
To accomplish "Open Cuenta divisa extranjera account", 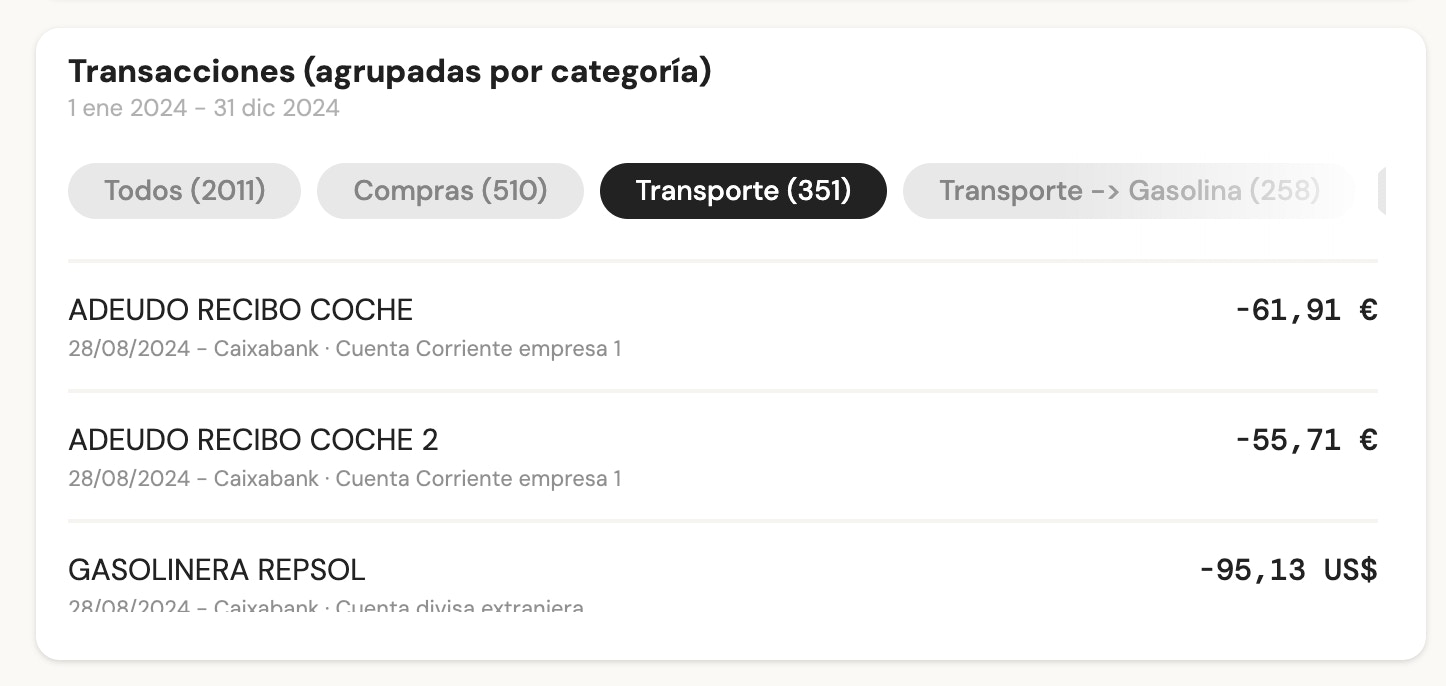I will (462, 607).
